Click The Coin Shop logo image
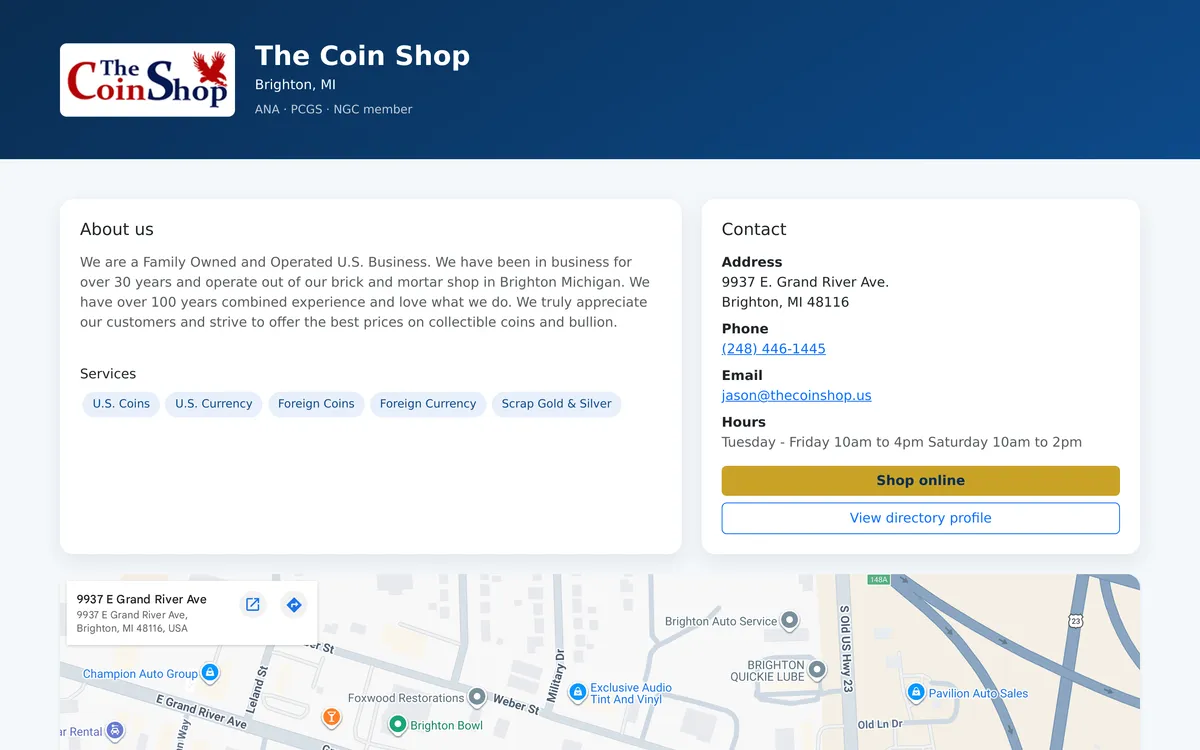 click(x=147, y=80)
